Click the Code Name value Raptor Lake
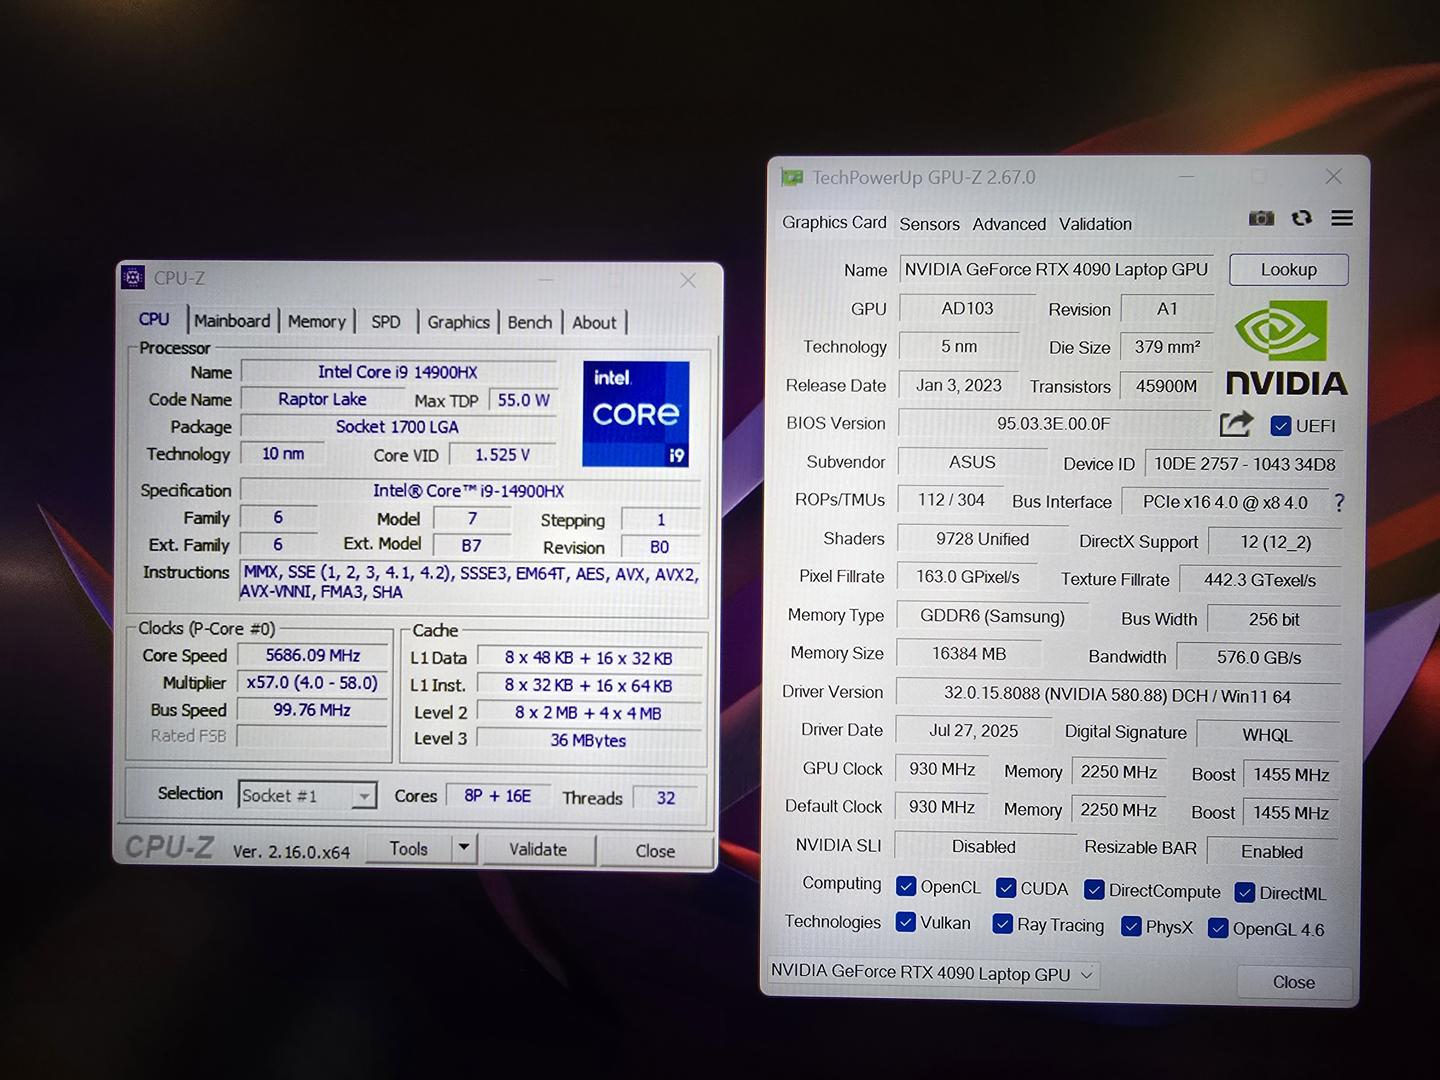The image size is (1440, 1080). [322, 399]
